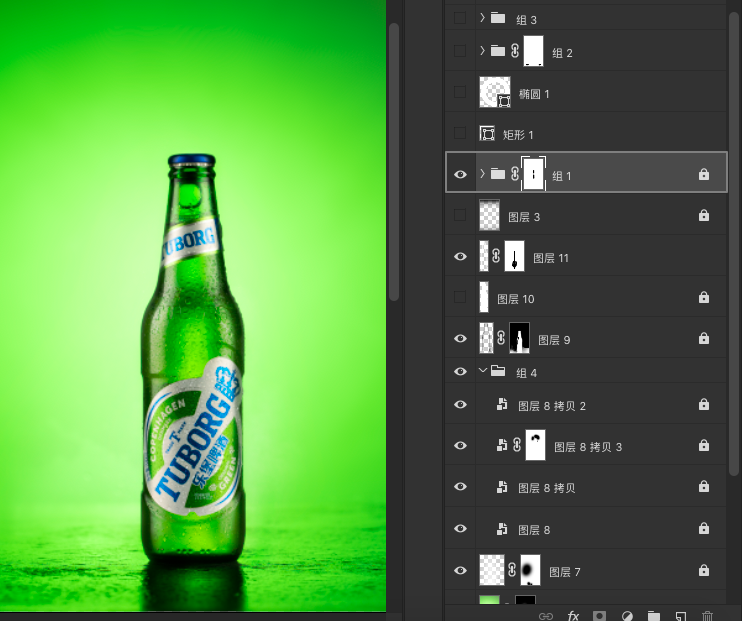Create a new fill or adjustment layer

pos(627,616)
